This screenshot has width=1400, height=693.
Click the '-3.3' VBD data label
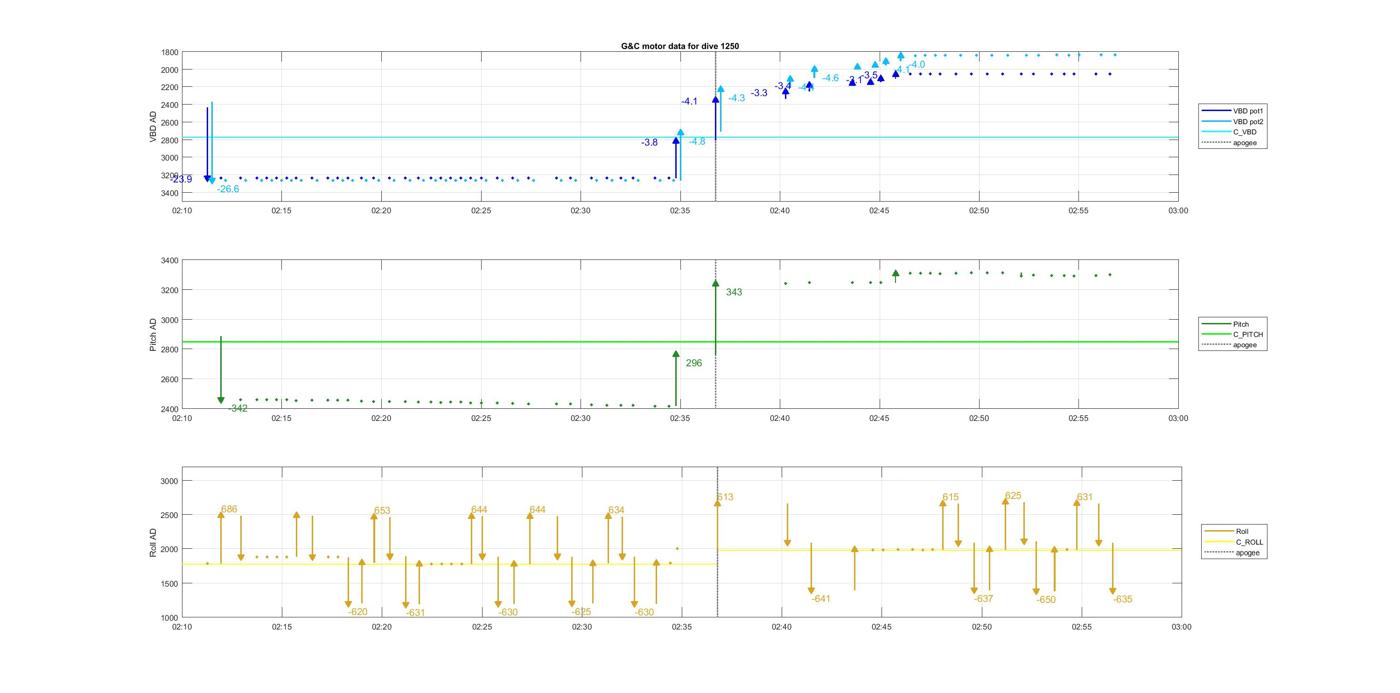[x=759, y=93]
